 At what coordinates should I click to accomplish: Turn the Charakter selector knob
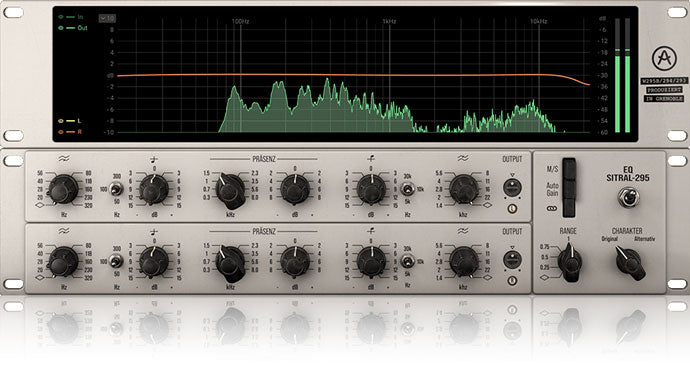[x=630, y=263]
